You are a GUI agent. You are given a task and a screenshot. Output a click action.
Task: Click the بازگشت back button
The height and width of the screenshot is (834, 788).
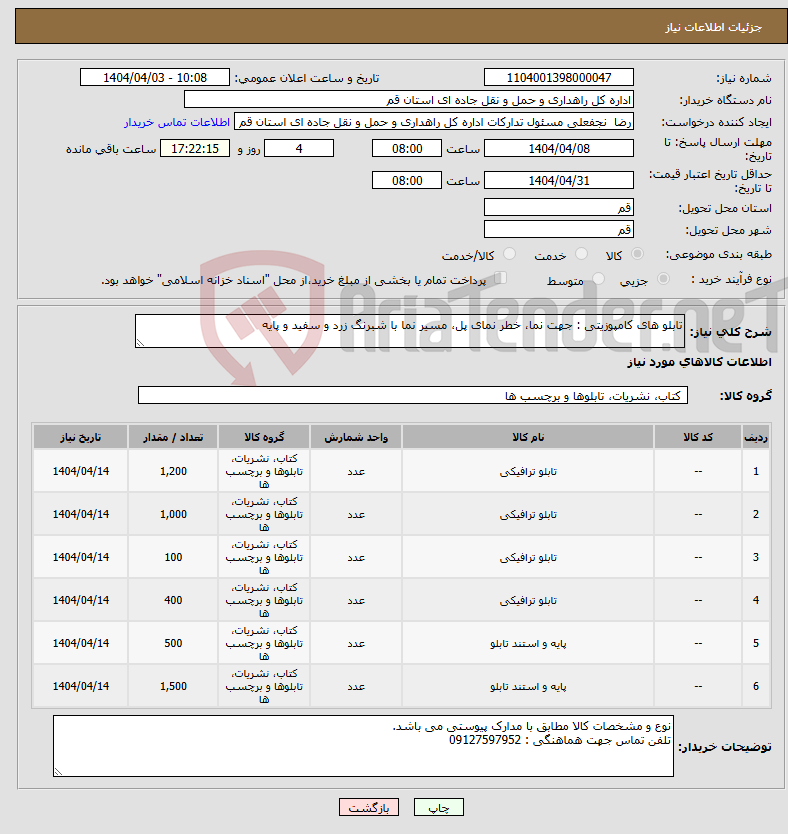click(369, 807)
